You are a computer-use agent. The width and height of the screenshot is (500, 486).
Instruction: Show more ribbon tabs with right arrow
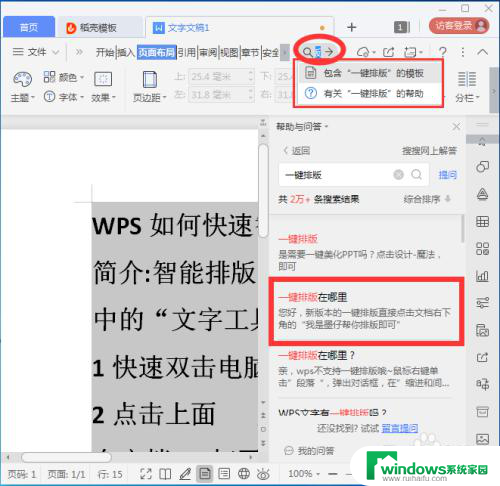click(x=285, y=52)
